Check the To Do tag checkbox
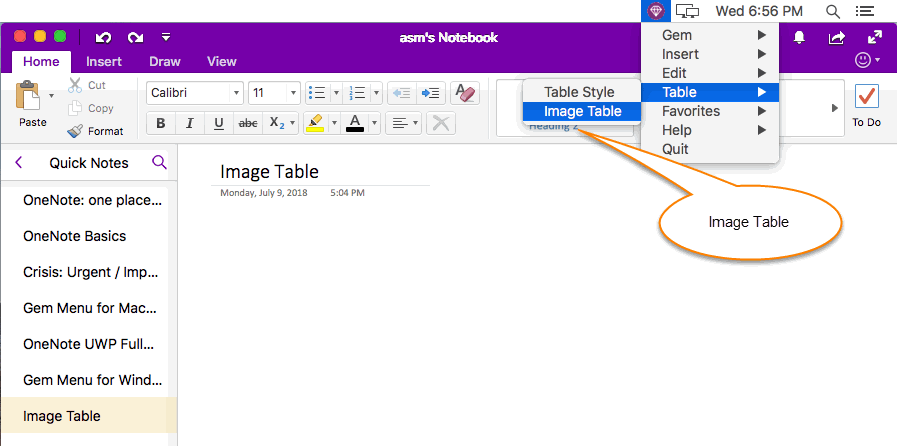 [867, 97]
